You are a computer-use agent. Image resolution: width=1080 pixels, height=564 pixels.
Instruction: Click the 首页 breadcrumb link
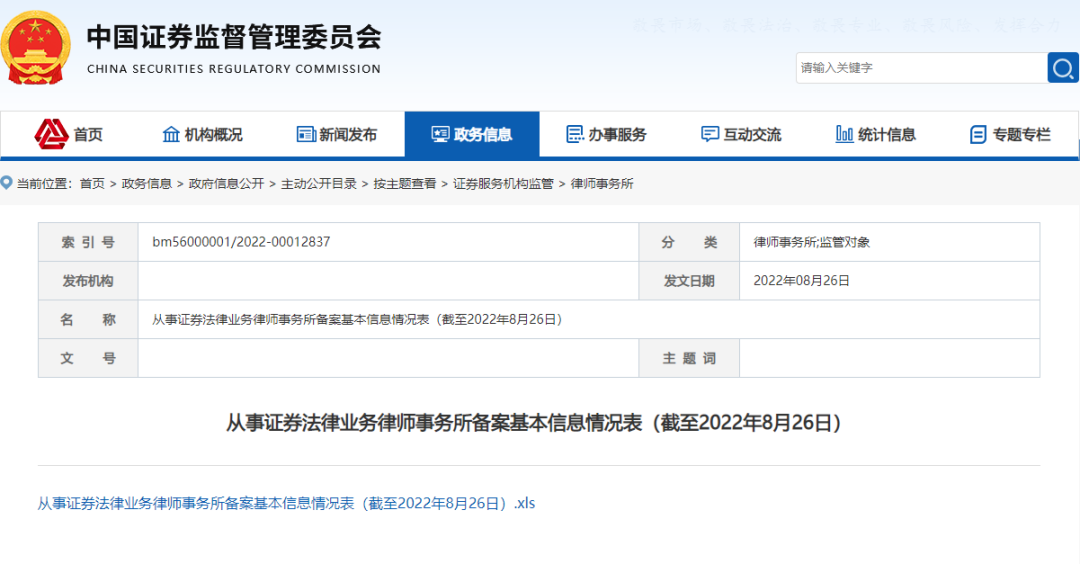pyautogui.click(x=92, y=184)
